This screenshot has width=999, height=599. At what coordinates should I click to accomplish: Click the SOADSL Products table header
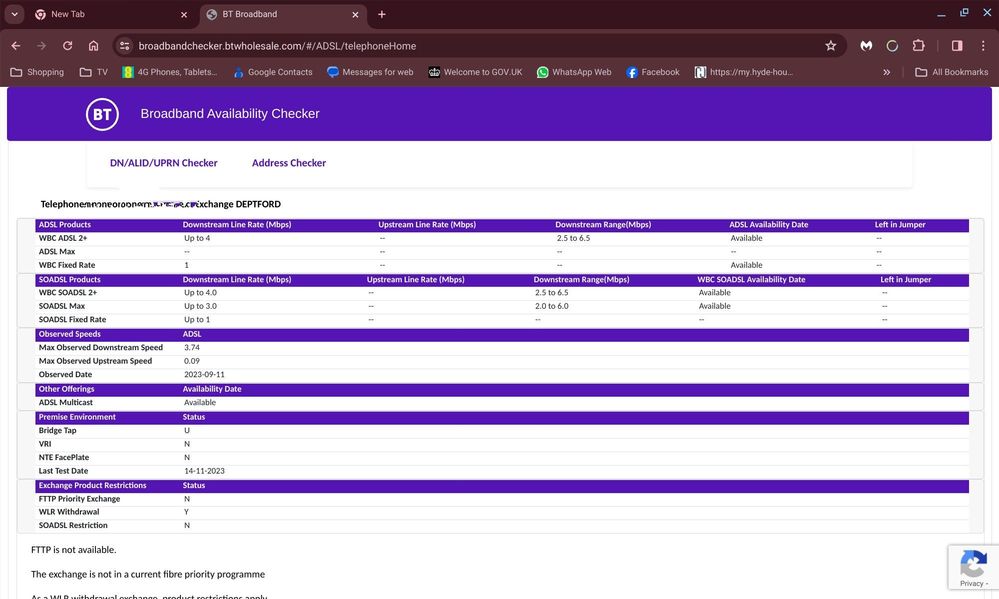pyautogui.click(x=69, y=279)
